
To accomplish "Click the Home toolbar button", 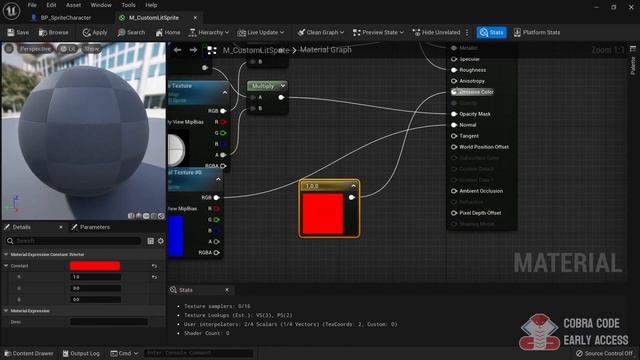I will [x=168, y=32].
